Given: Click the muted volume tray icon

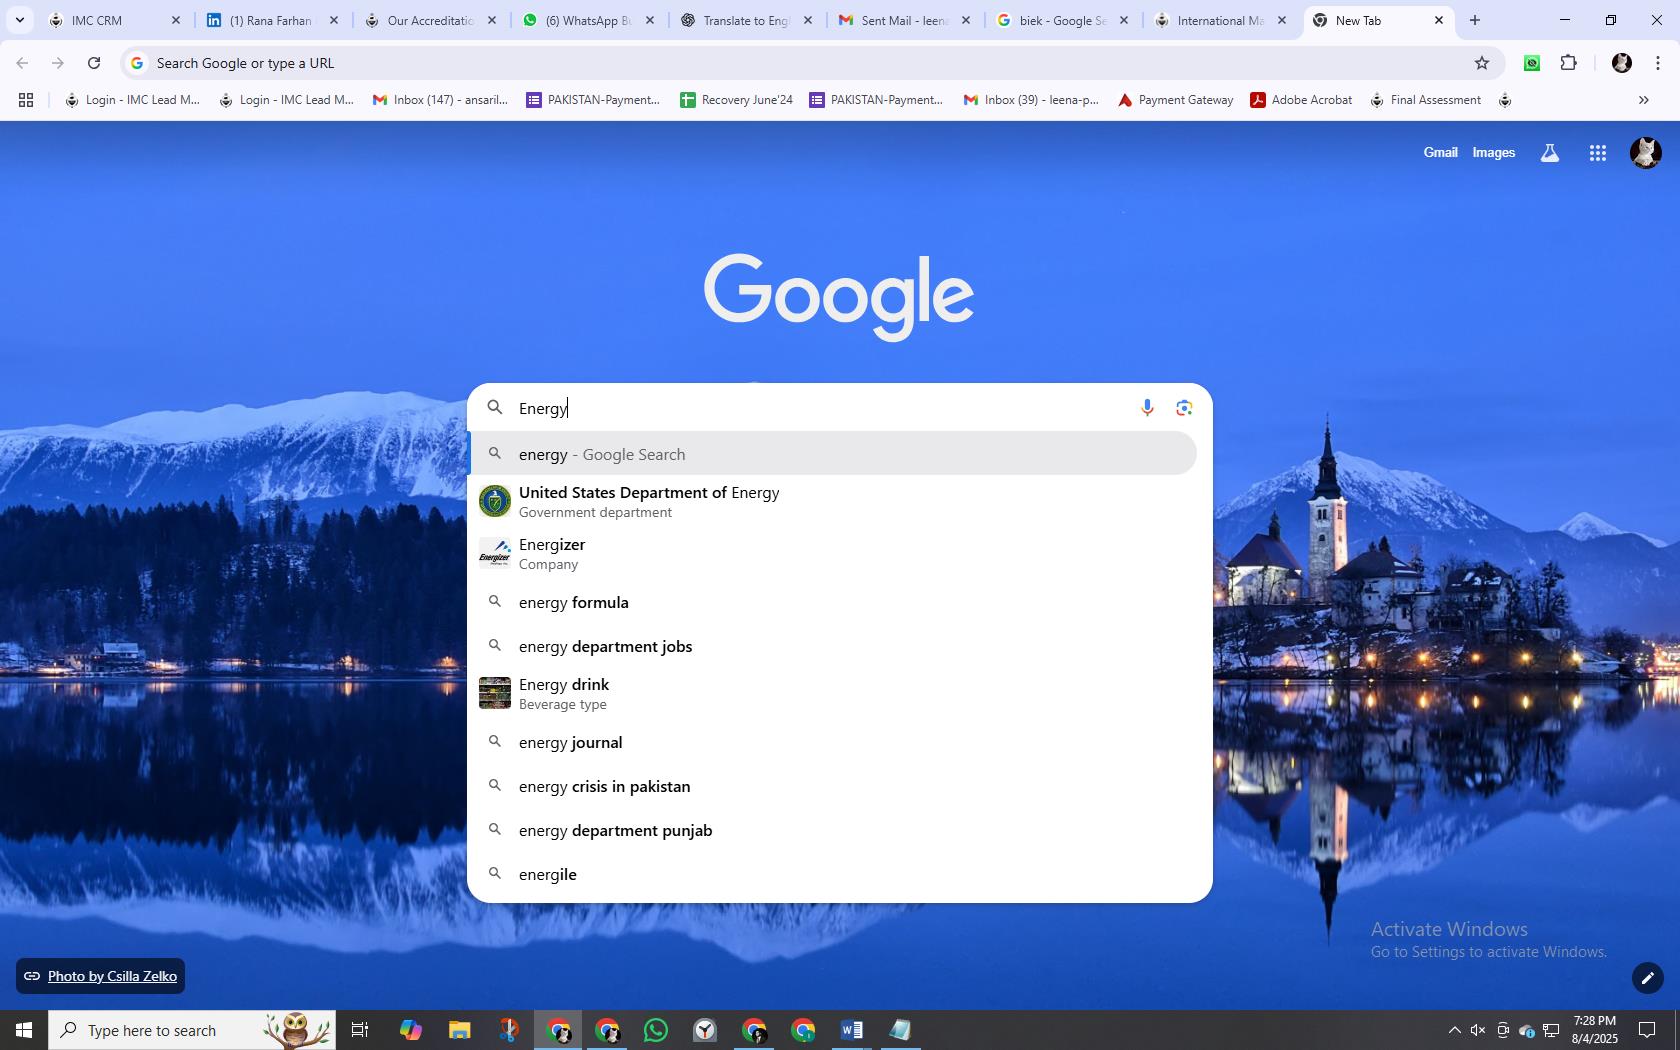Looking at the screenshot, I should coord(1478,1030).
